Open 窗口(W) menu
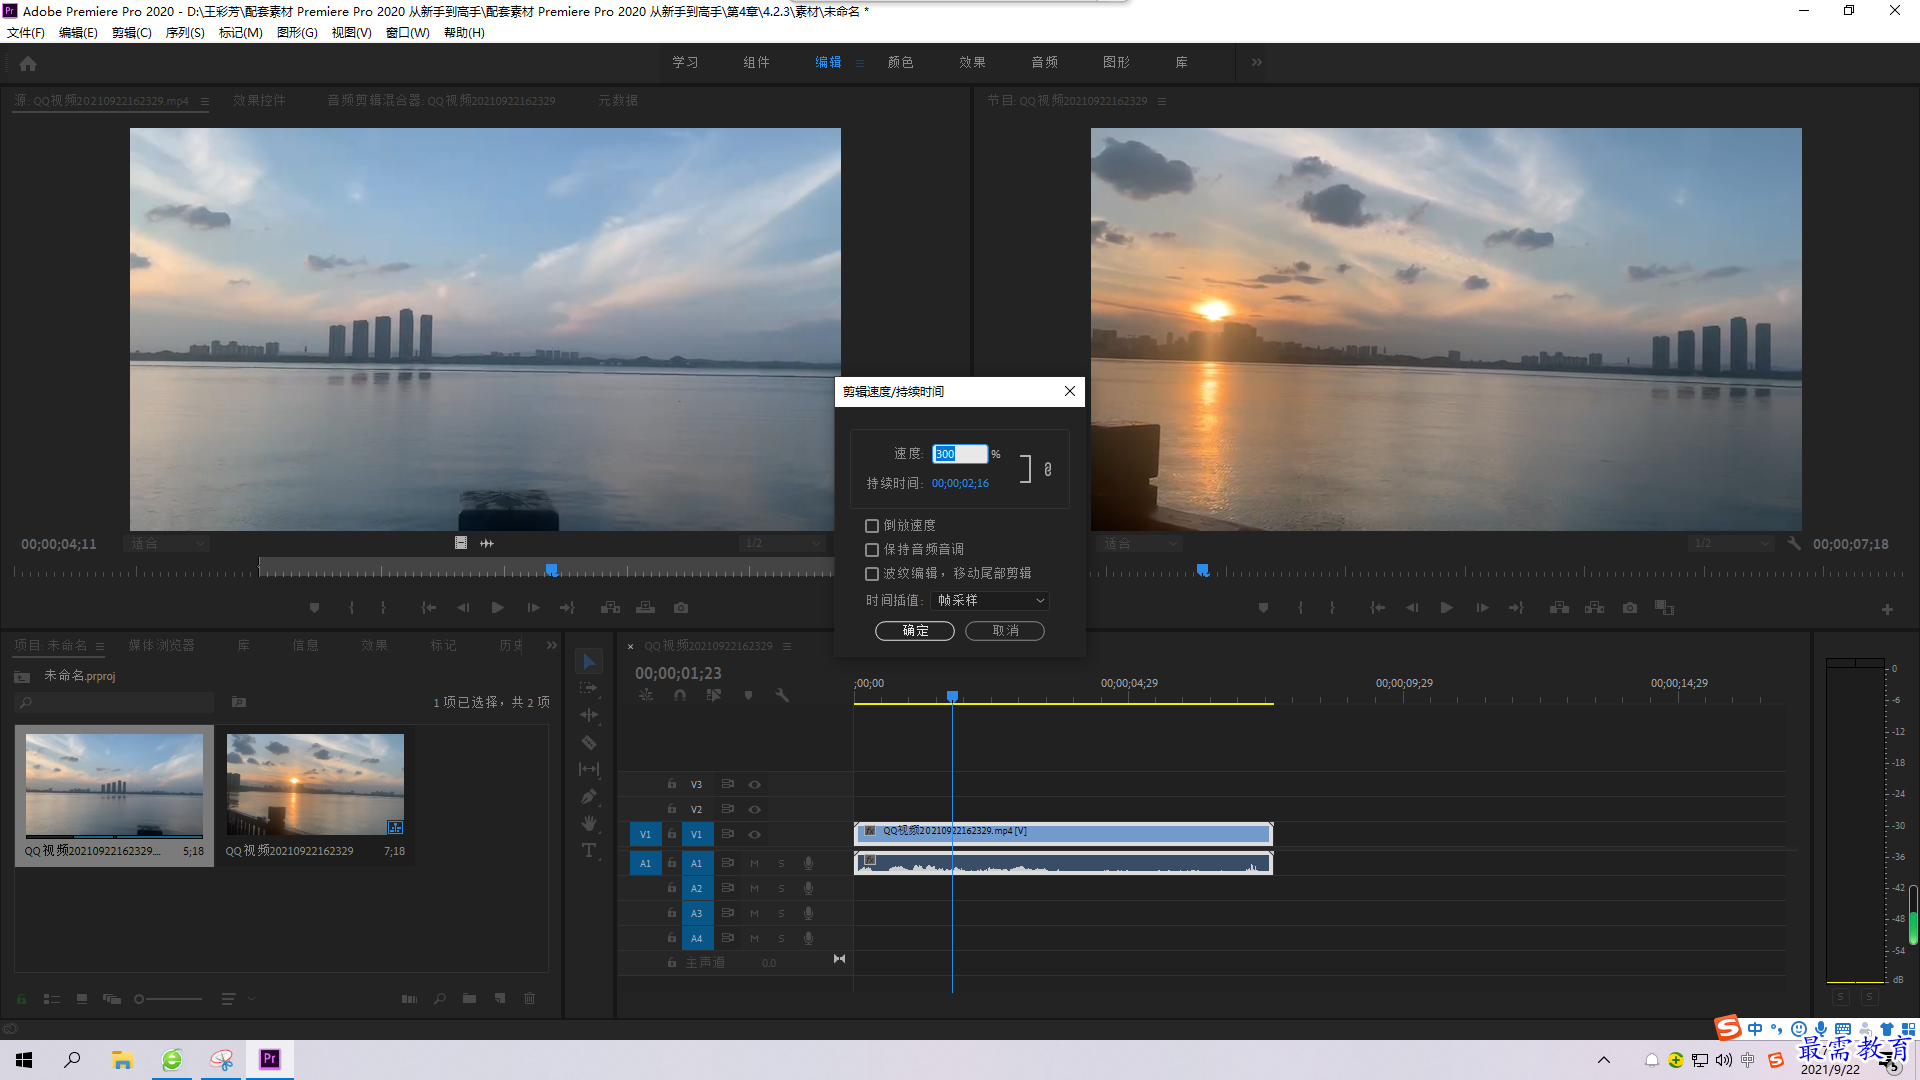This screenshot has width=1920, height=1080. [x=407, y=33]
